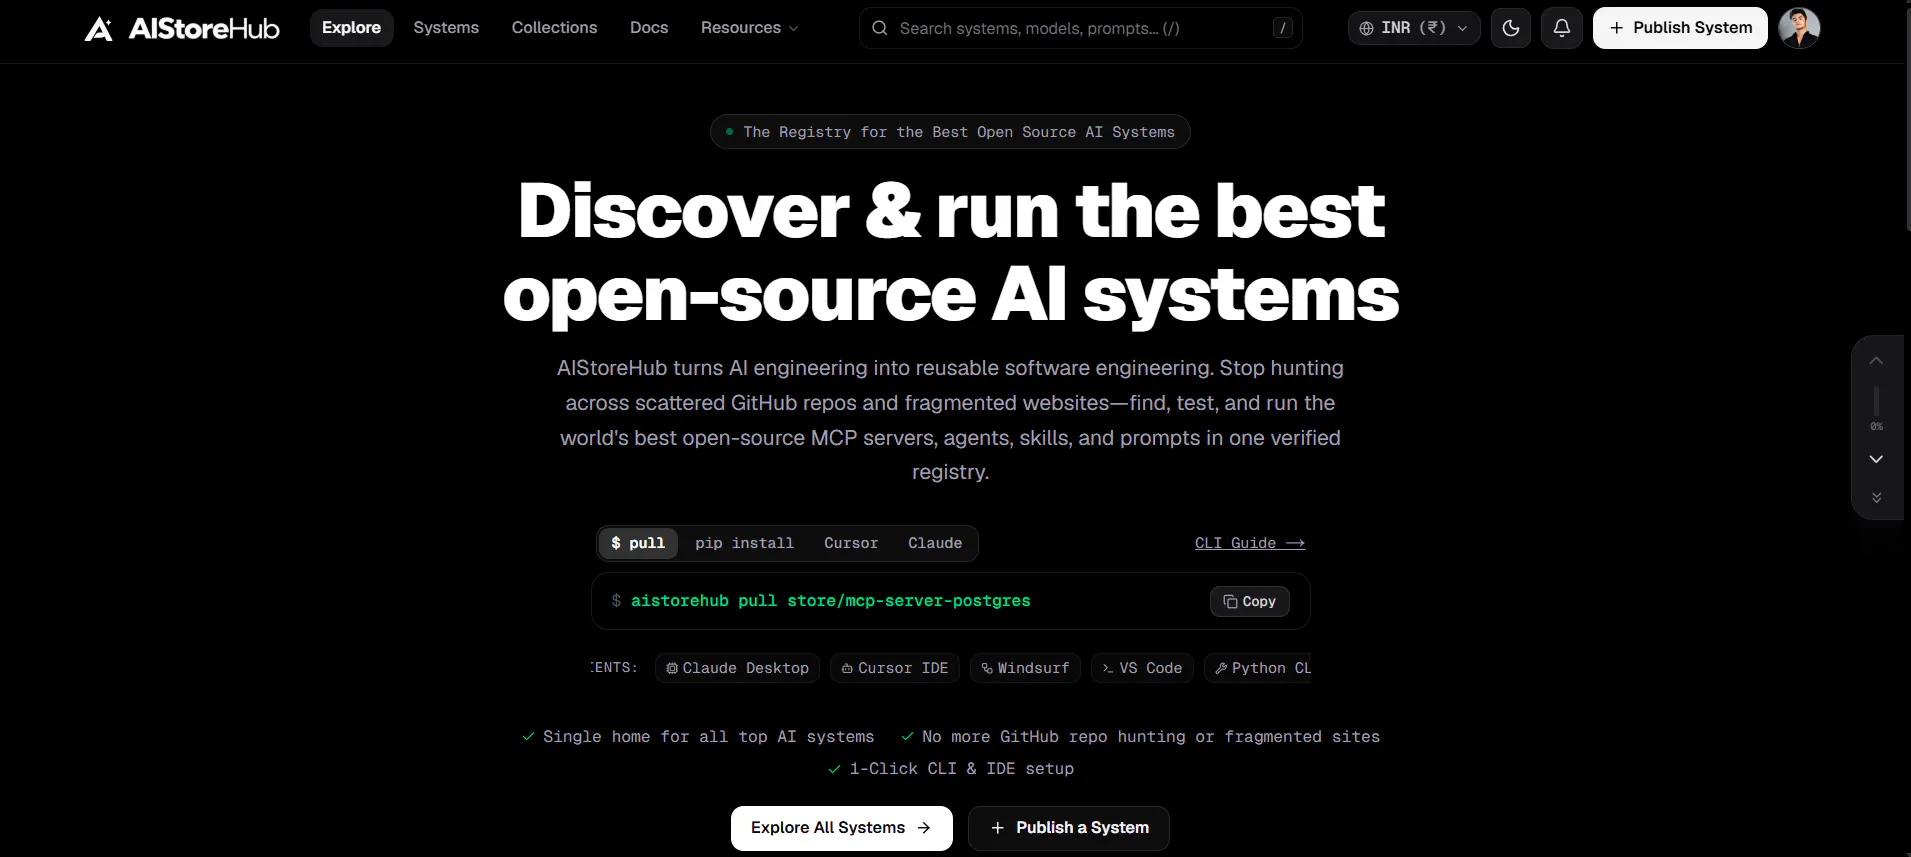The image size is (1911, 857).
Task: Click the command text 'aistorehub pull store/mcp-server-postgres'
Action: [x=831, y=601]
